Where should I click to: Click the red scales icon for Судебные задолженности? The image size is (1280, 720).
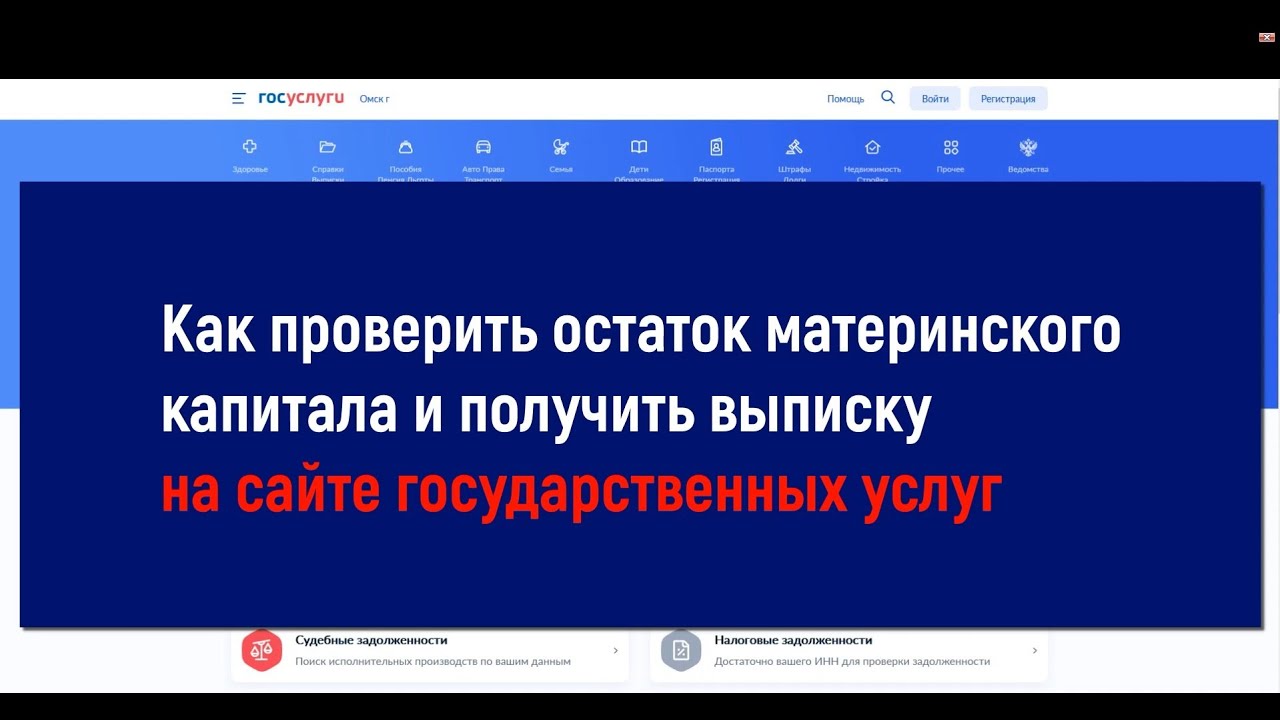point(262,650)
